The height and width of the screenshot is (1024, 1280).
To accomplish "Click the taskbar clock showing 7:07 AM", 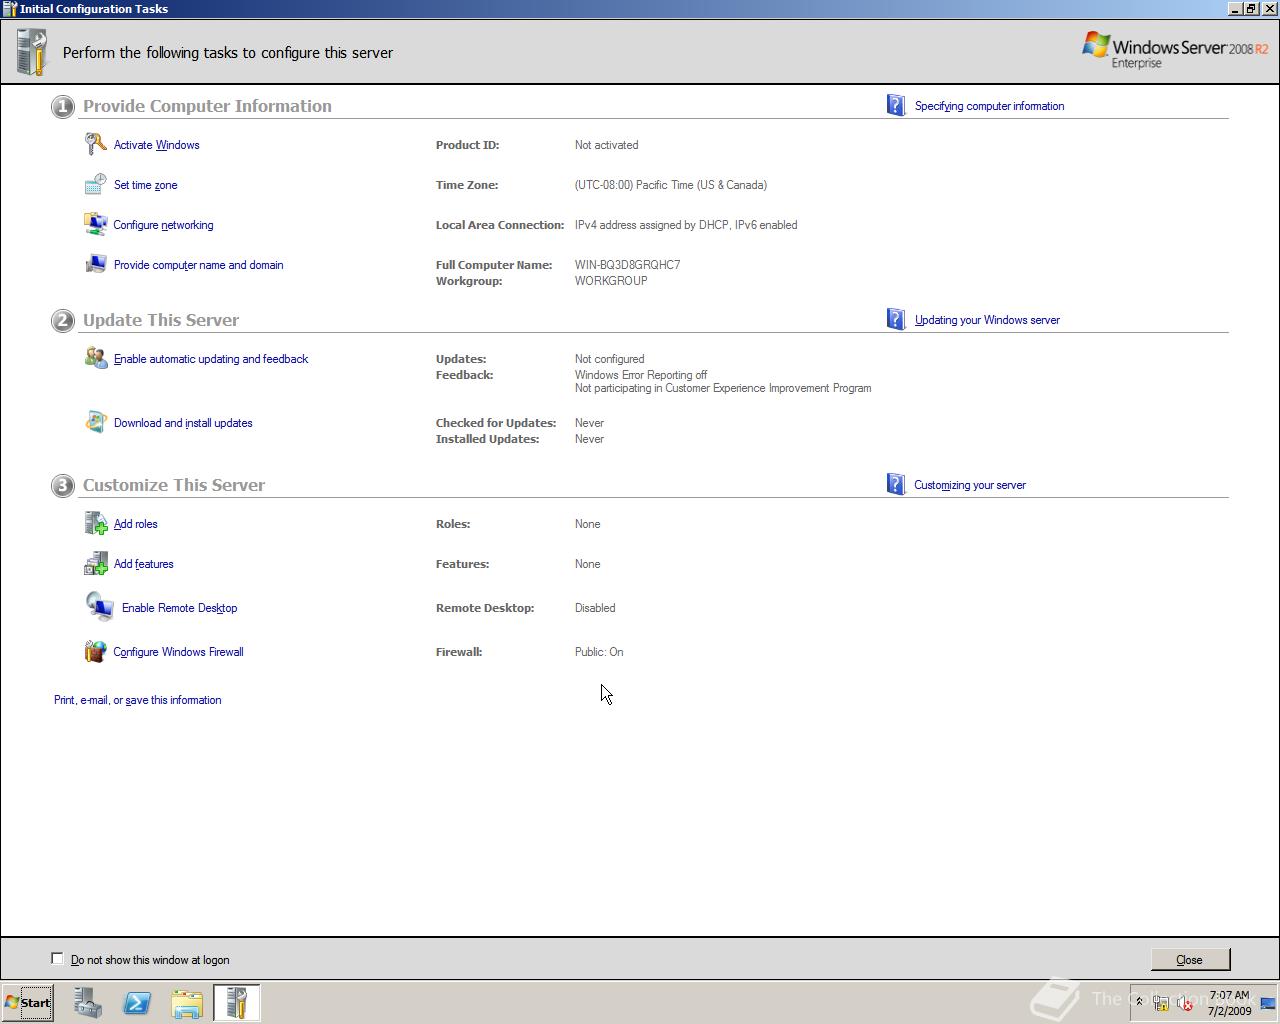I will pyautogui.click(x=1229, y=995).
